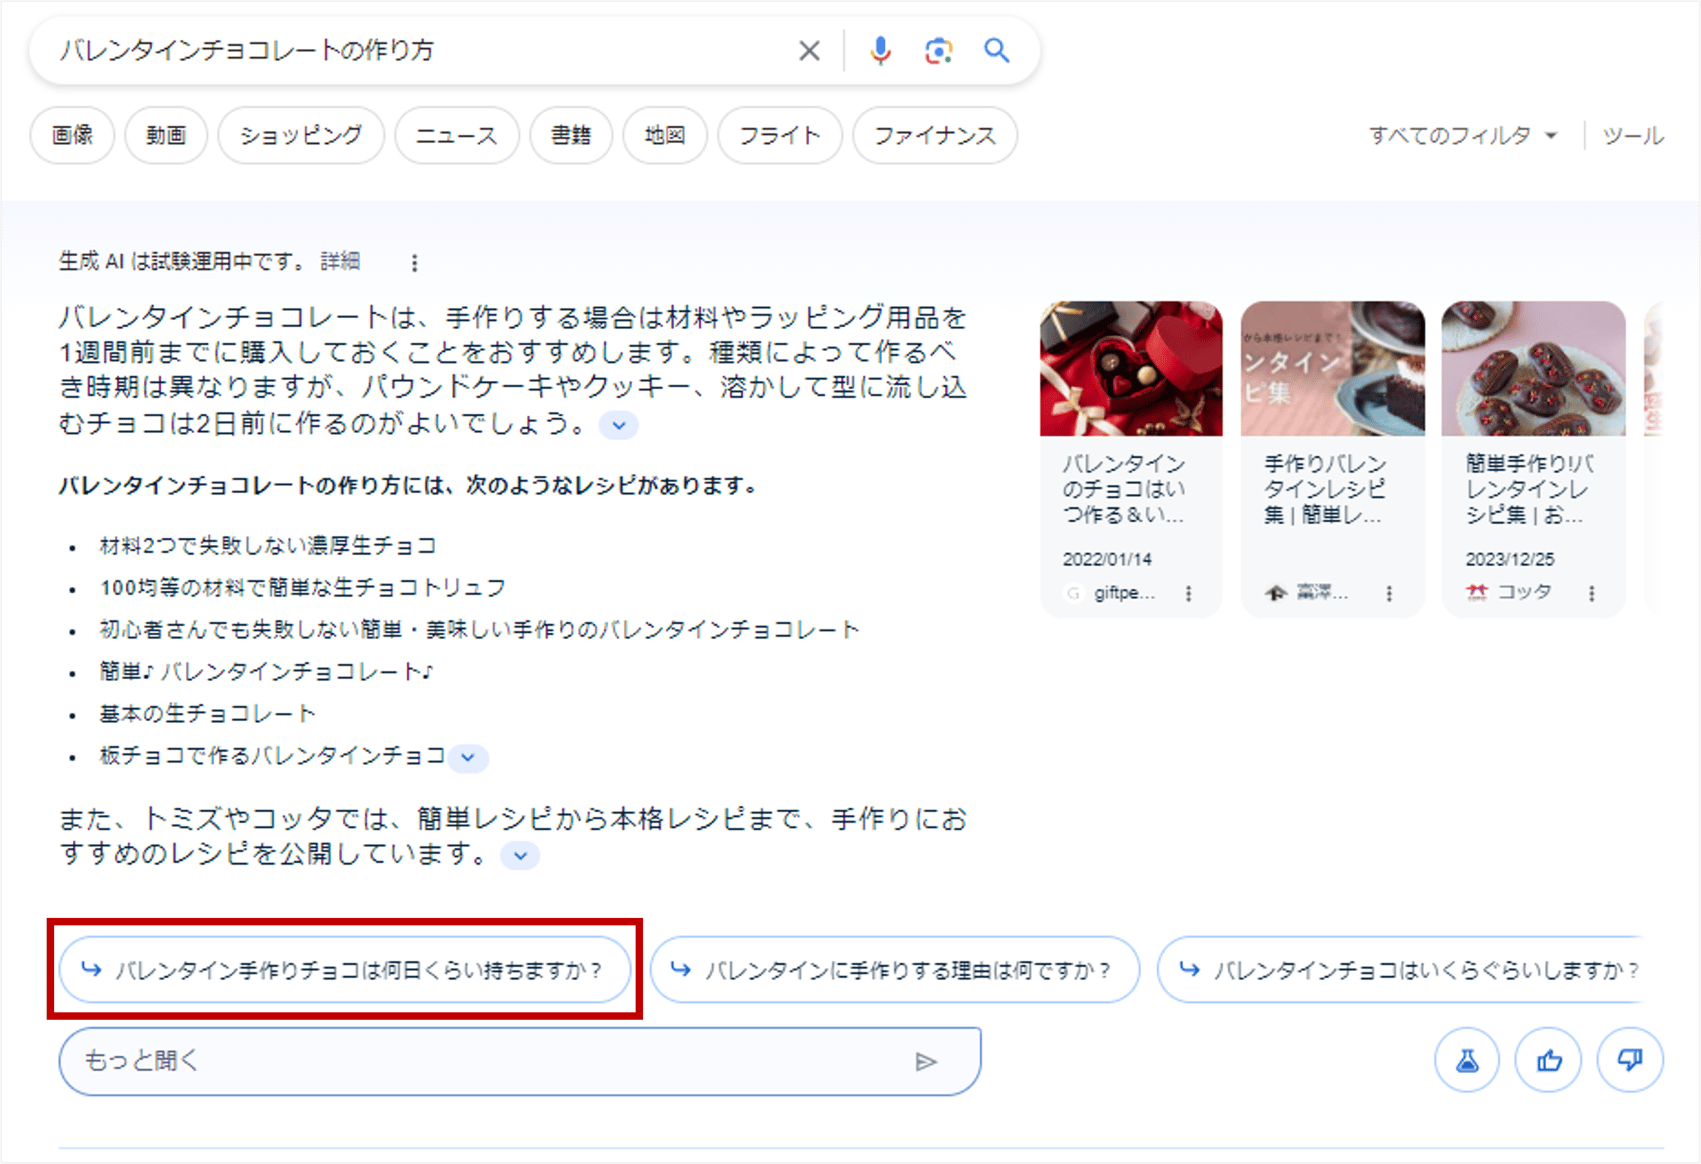Open Search Labs via the flask icon
This screenshot has width=1701, height=1164.
(1466, 1060)
